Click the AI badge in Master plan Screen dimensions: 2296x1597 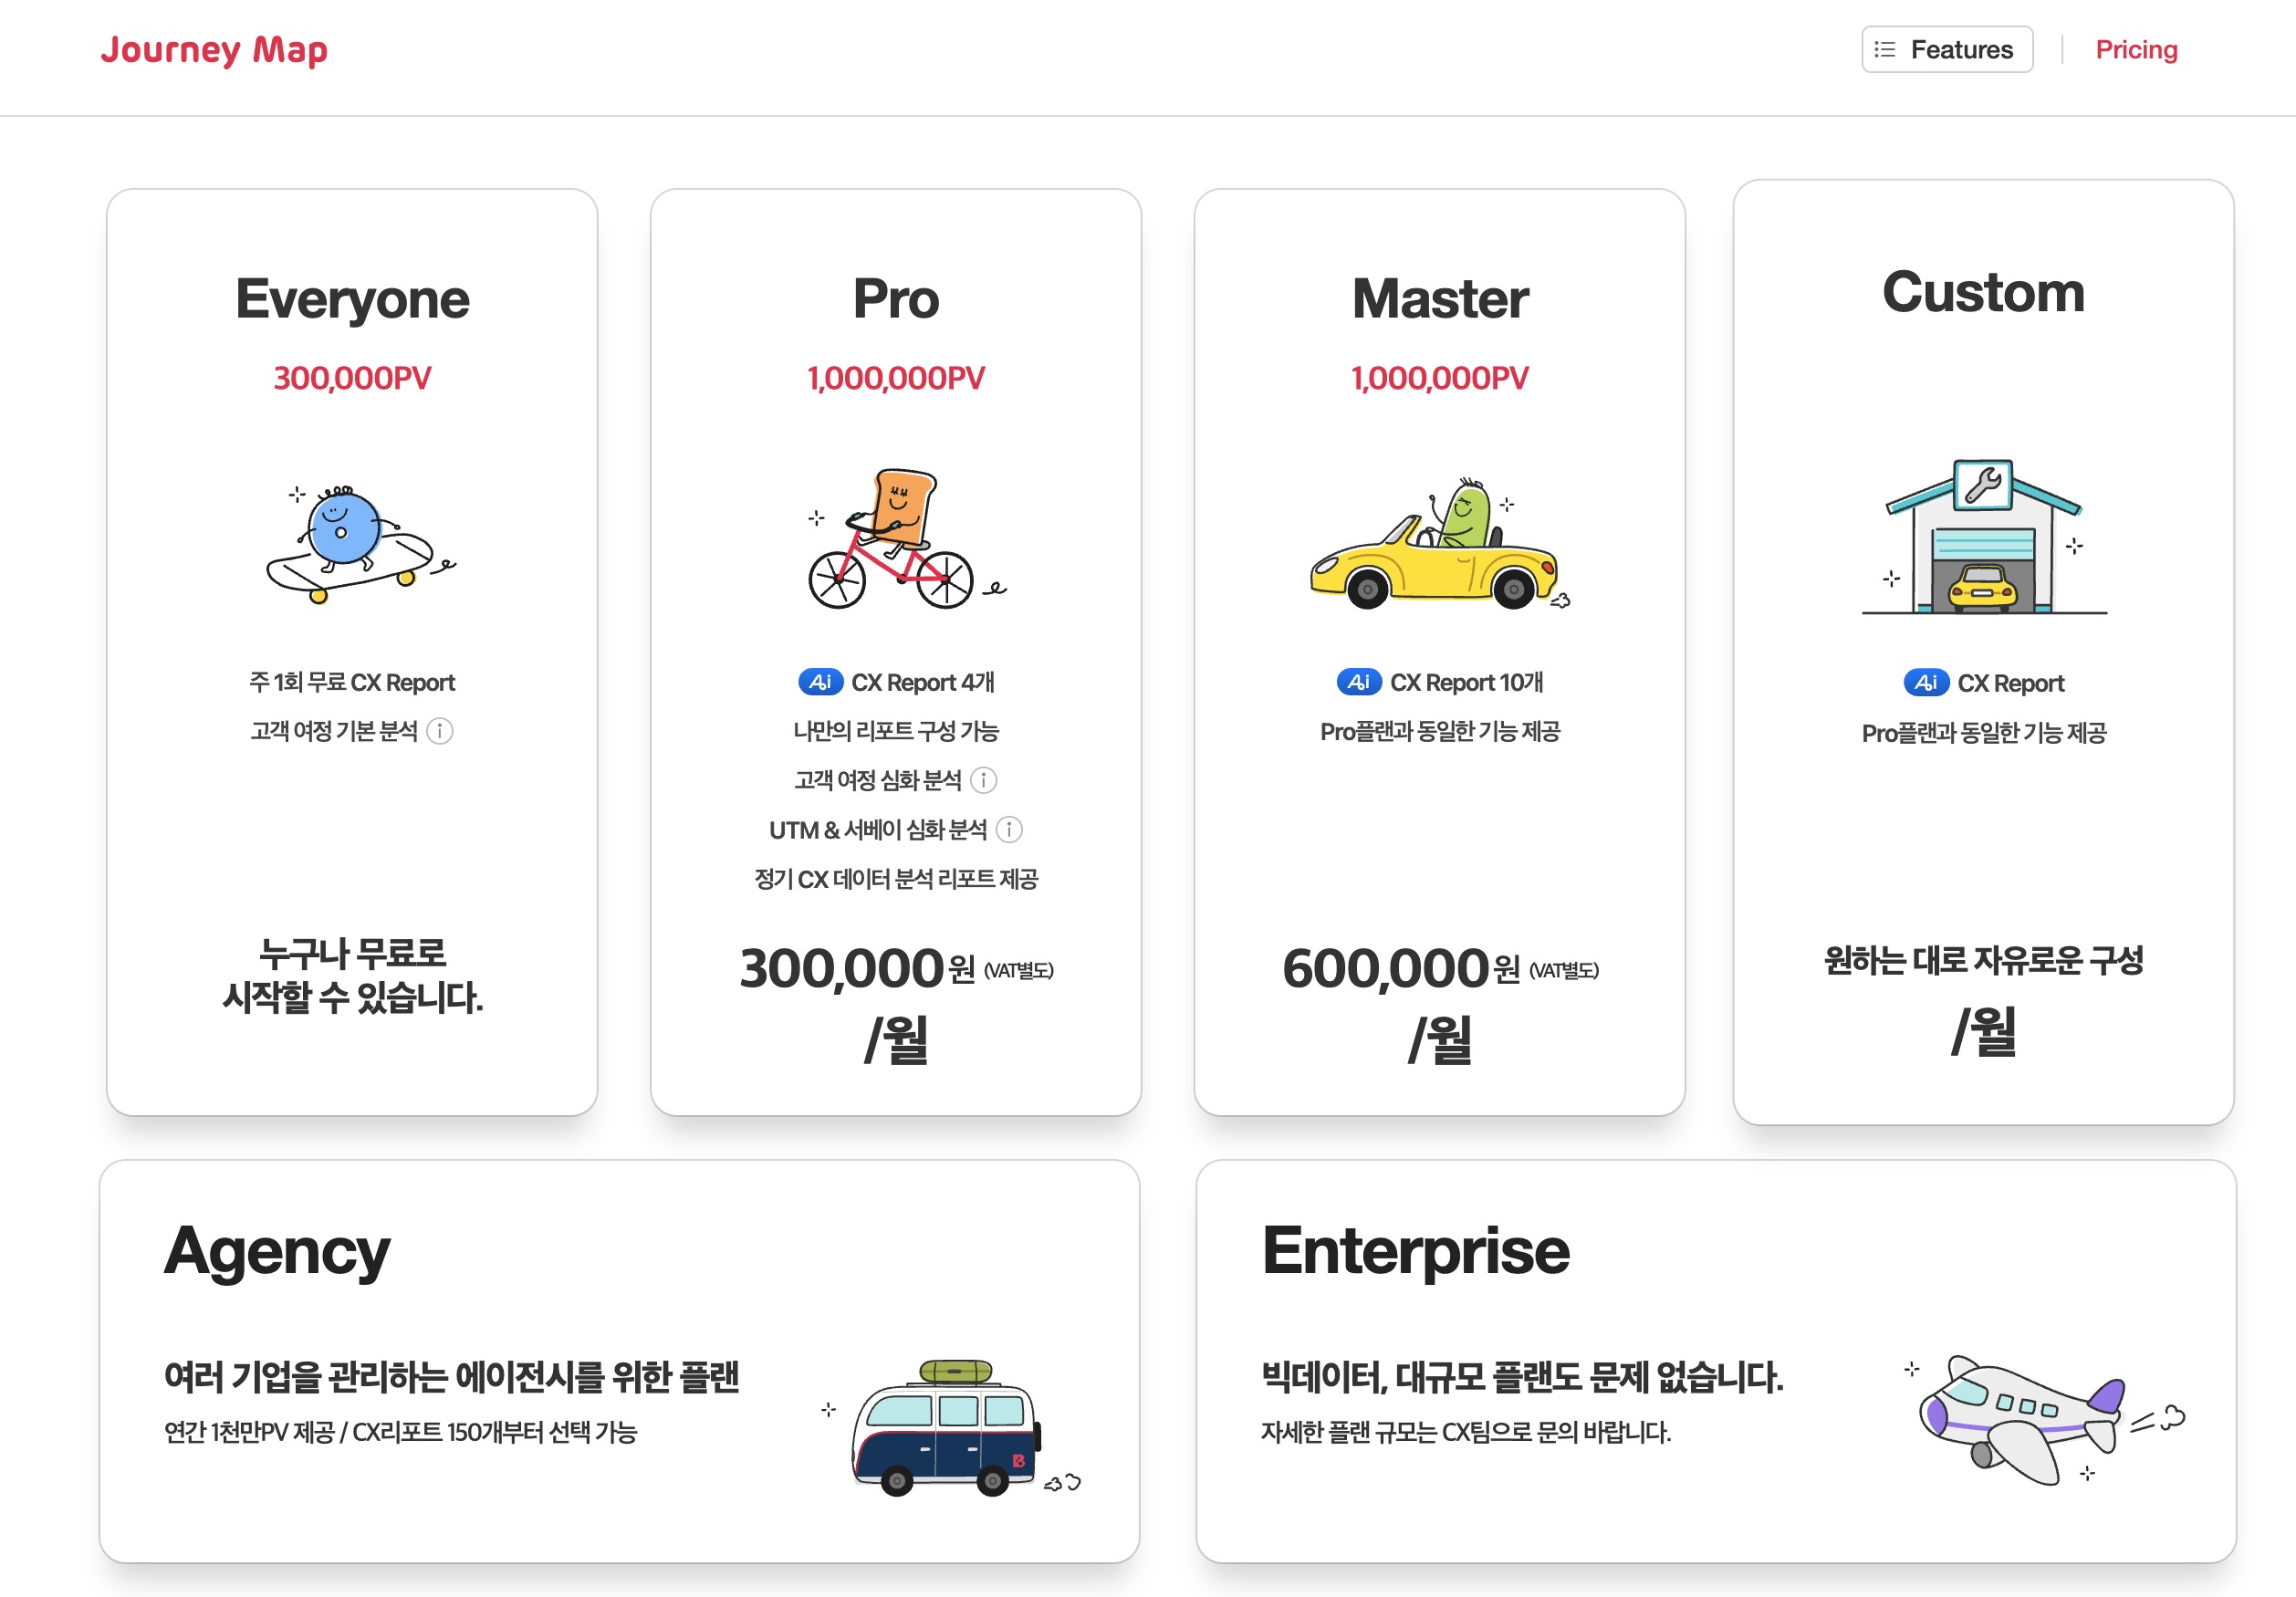(x=1358, y=682)
